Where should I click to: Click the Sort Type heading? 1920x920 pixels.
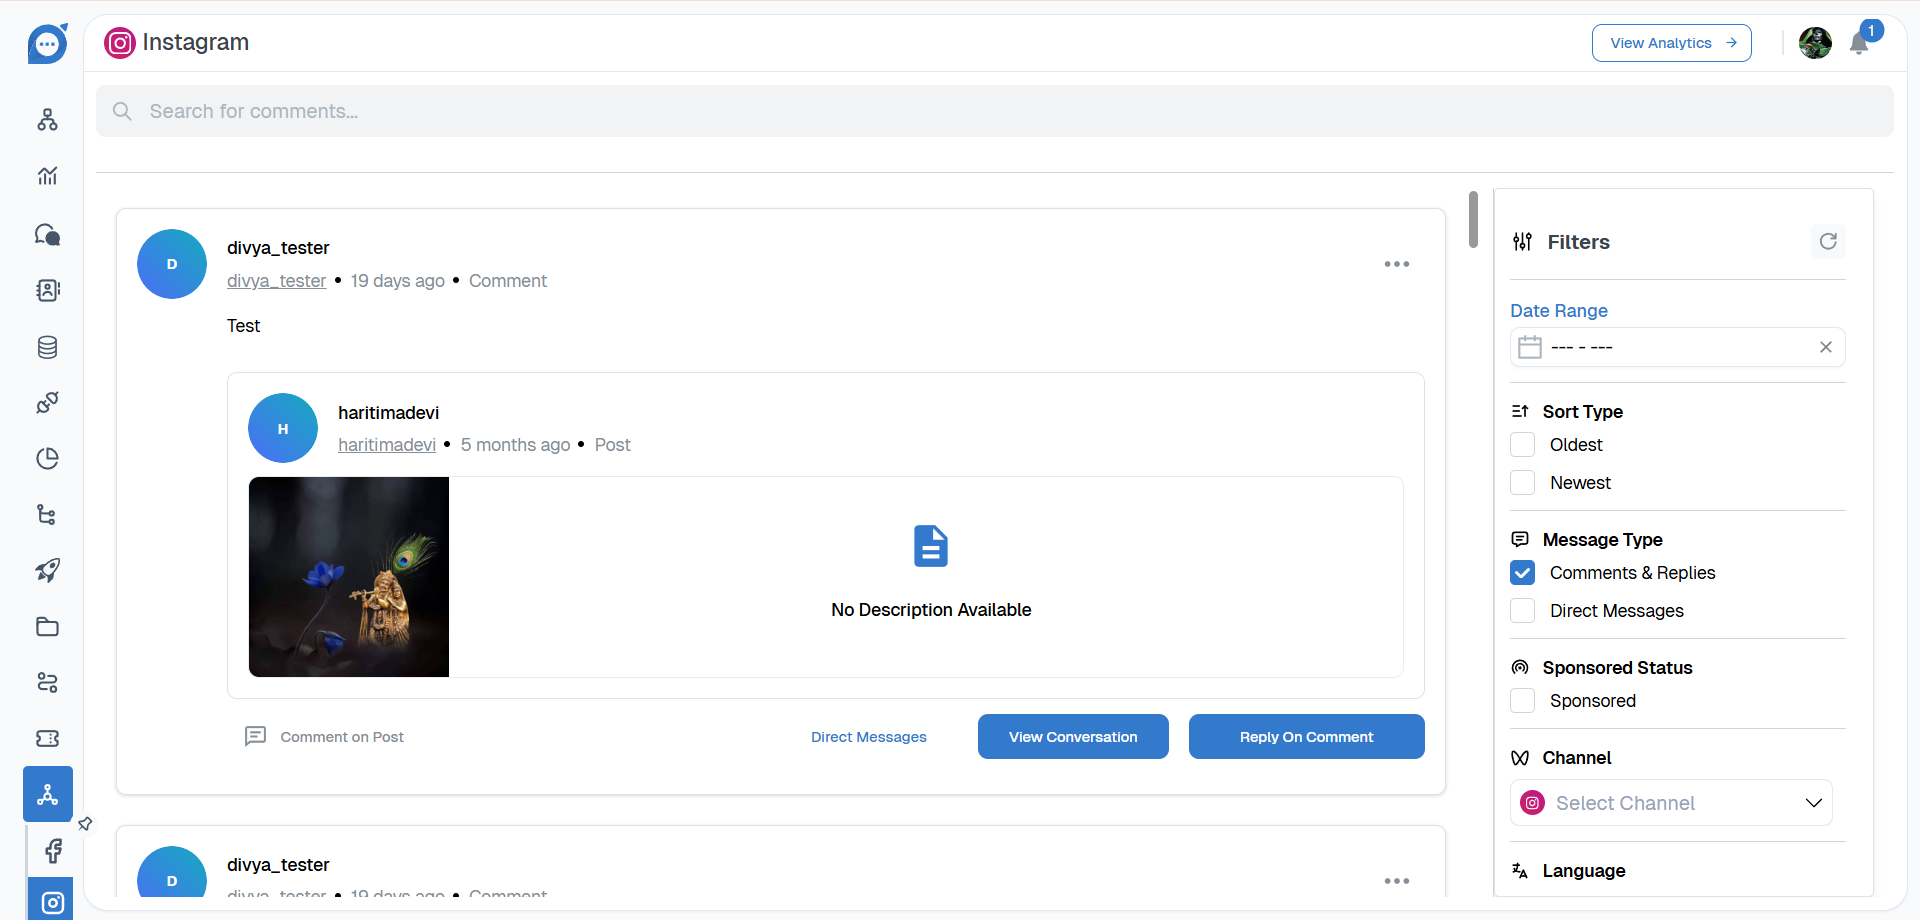coord(1582,412)
